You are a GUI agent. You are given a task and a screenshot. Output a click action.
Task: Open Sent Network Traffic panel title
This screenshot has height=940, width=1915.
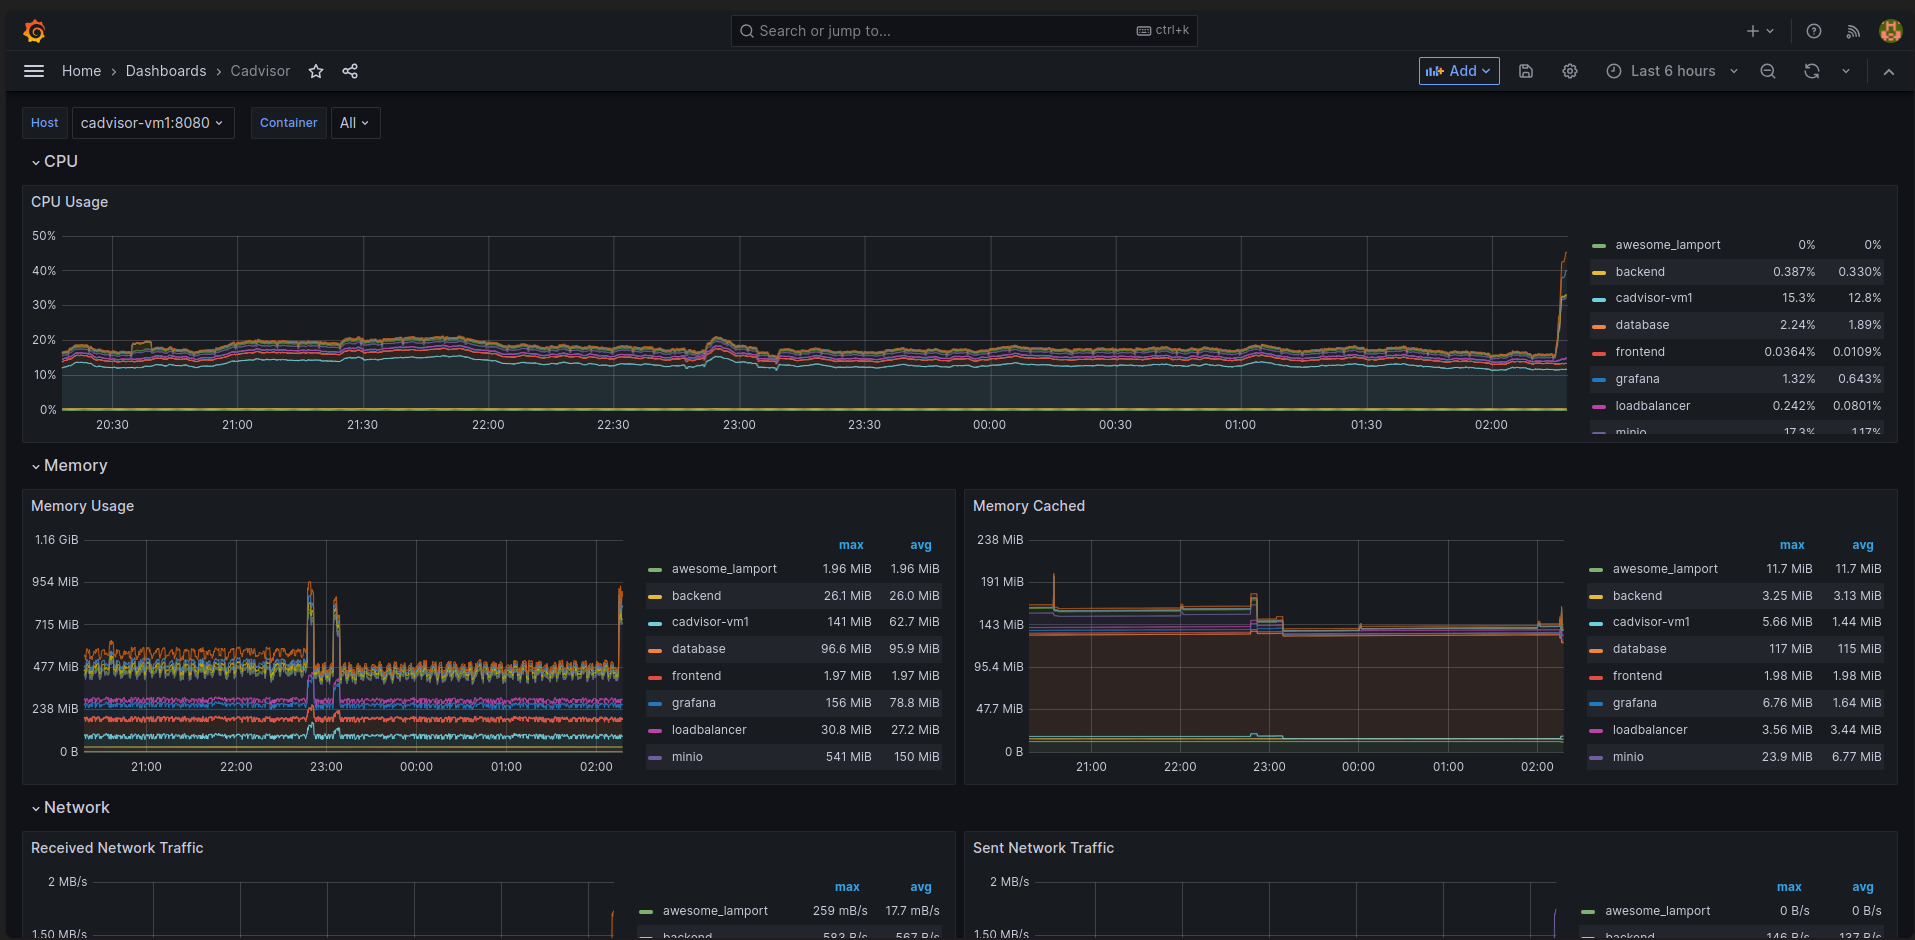point(1043,848)
